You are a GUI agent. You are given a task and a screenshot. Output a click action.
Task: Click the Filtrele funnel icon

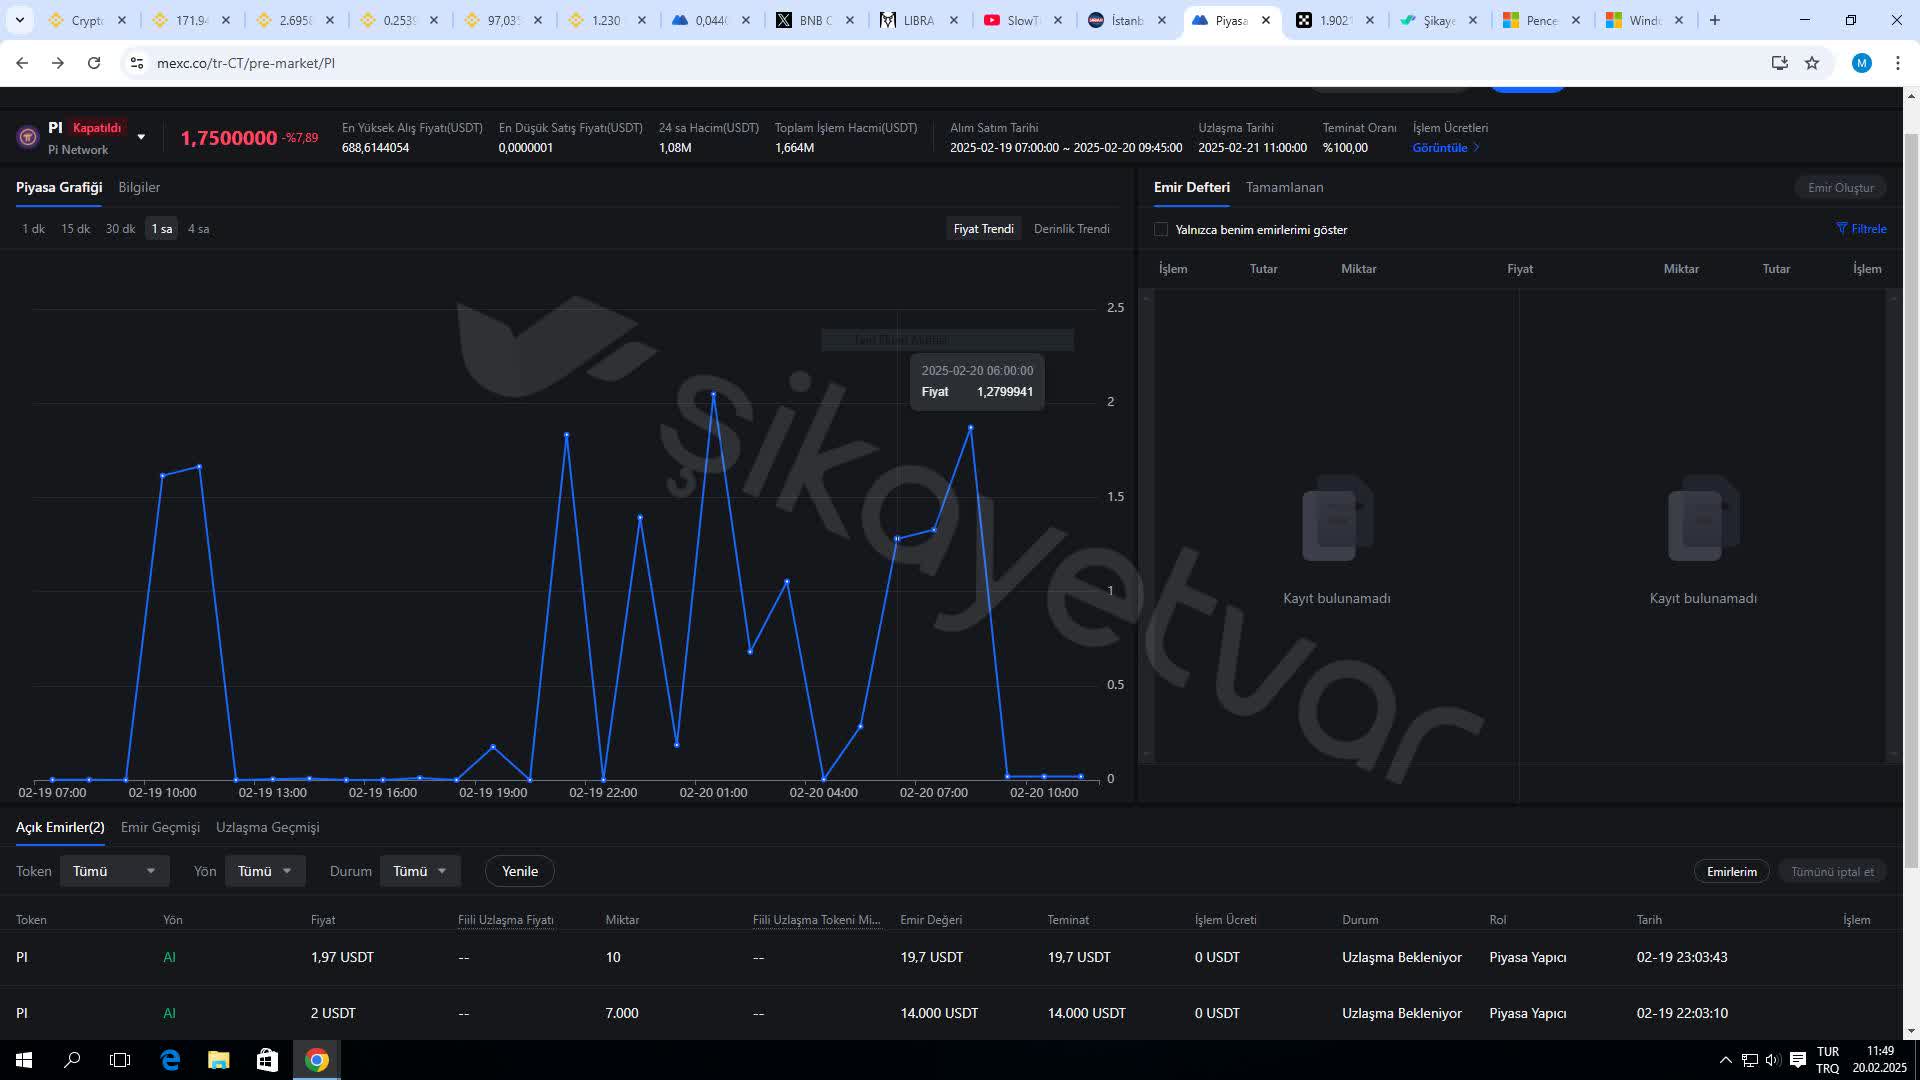coord(1841,228)
